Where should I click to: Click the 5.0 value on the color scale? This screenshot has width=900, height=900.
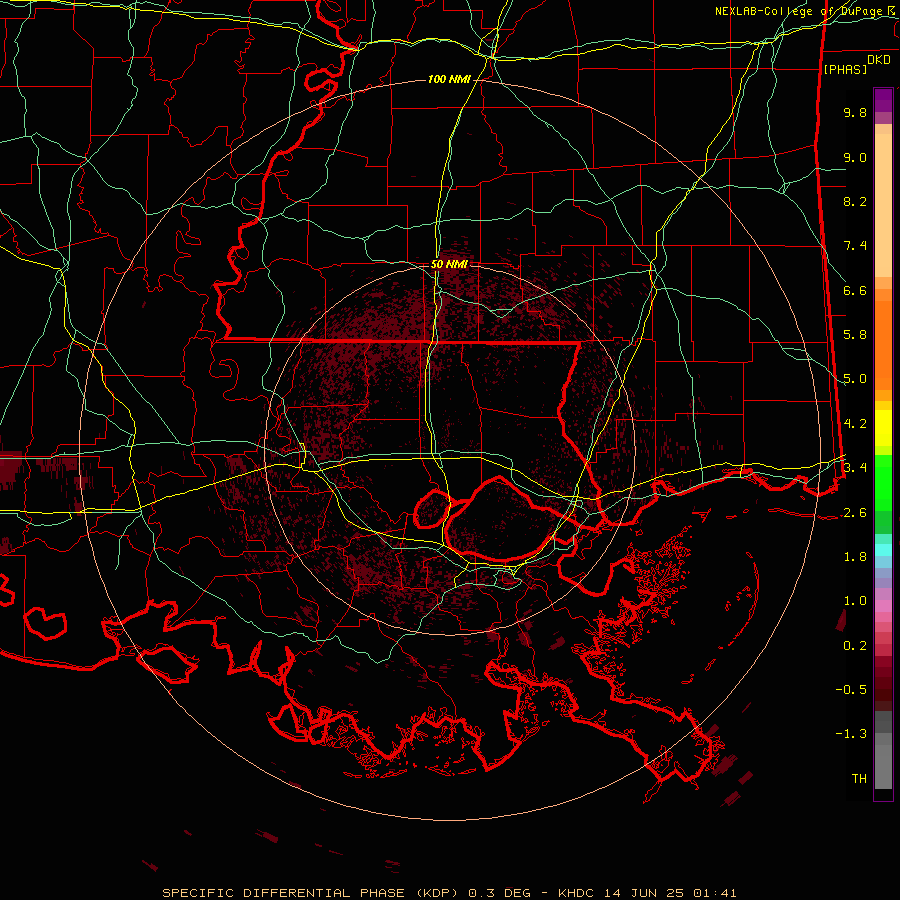855,379
